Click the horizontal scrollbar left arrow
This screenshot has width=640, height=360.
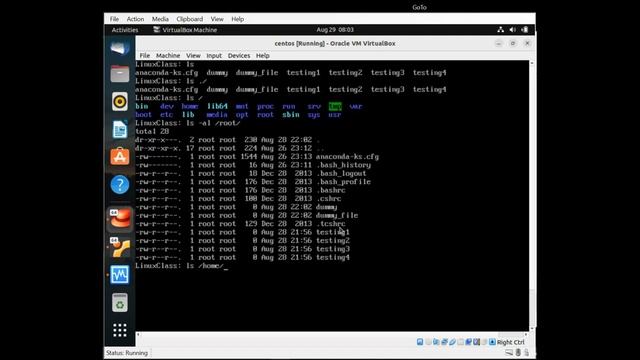[x=138, y=334]
